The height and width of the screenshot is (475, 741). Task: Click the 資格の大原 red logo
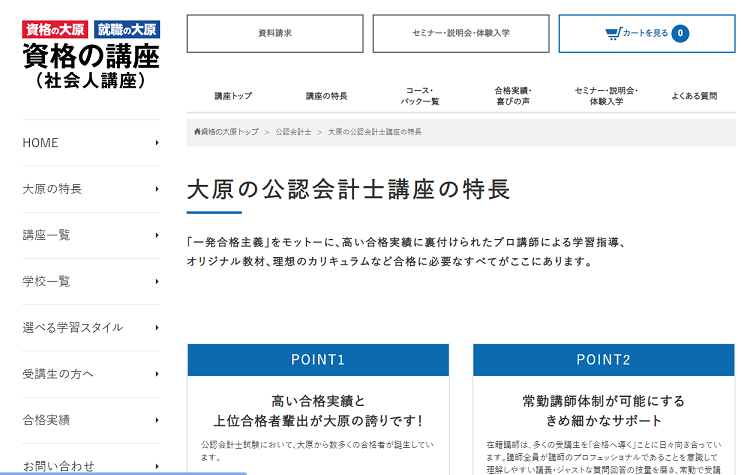[55, 30]
